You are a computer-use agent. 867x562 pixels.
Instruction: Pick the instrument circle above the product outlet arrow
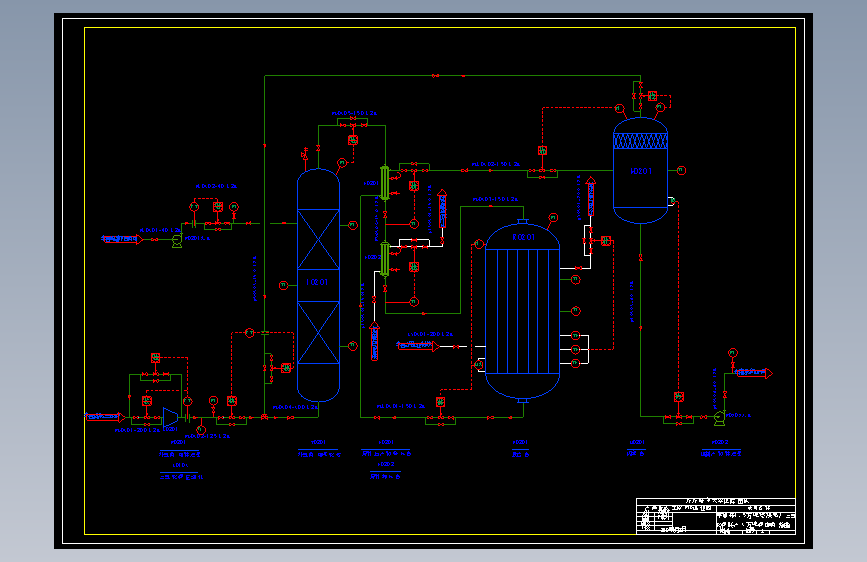coord(733,353)
